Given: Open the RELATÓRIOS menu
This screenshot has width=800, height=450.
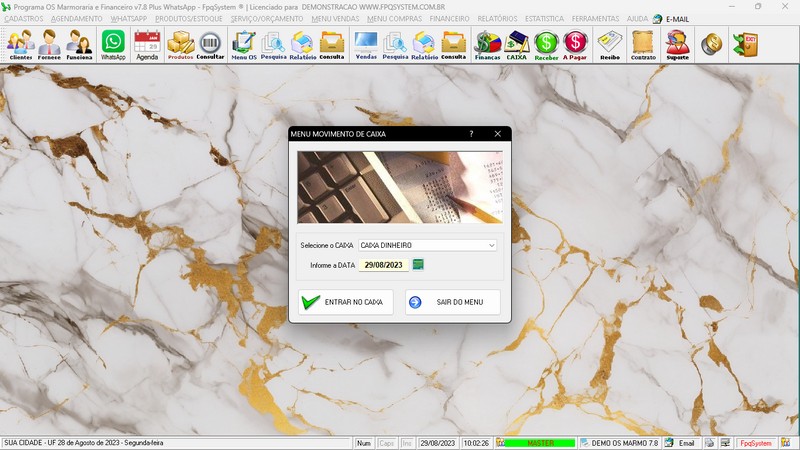Looking at the screenshot, I should (497, 18).
